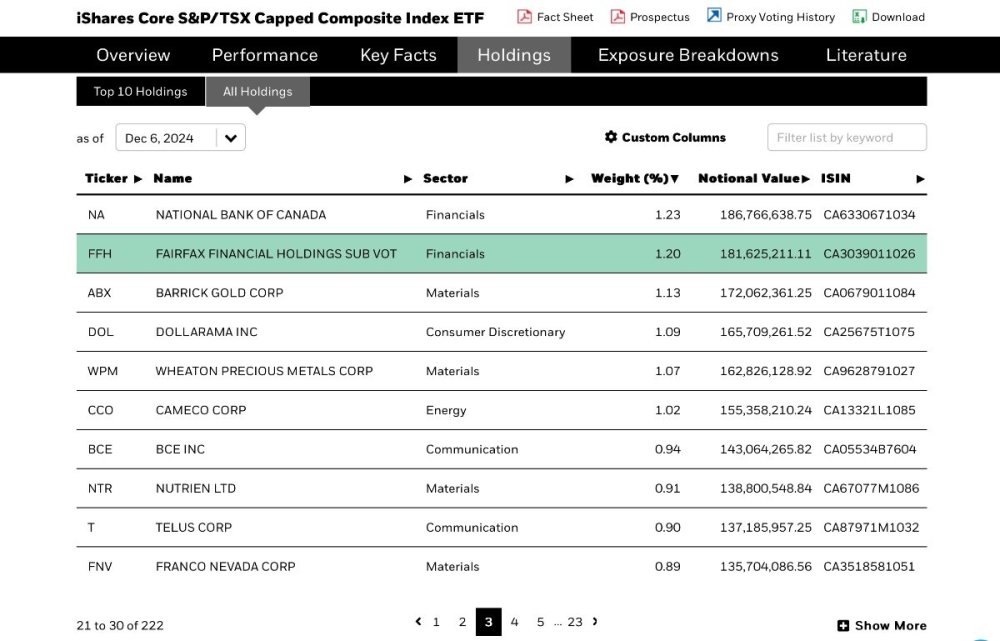The image size is (1000, 641).
Task: Sort by Sector column arrow
Action: coord(570,179)
